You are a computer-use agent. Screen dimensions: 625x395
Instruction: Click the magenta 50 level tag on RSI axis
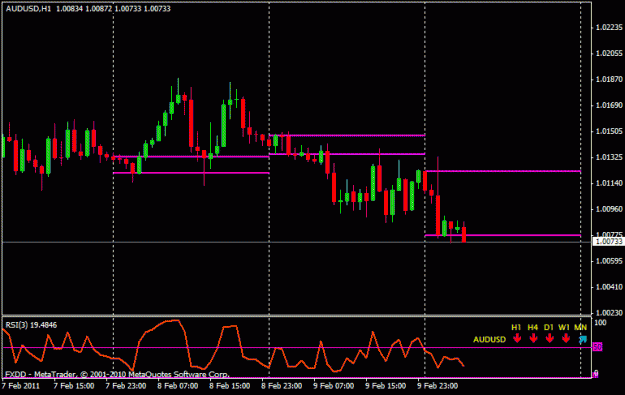point(597,347)
